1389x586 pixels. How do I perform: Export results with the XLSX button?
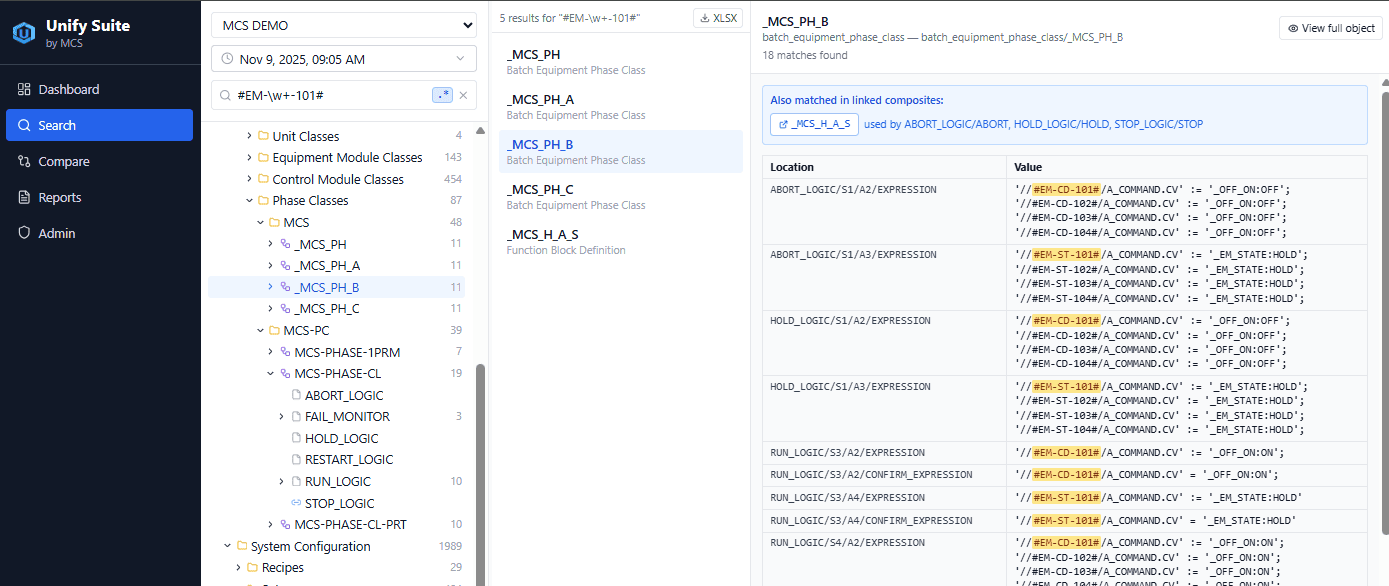719,18
